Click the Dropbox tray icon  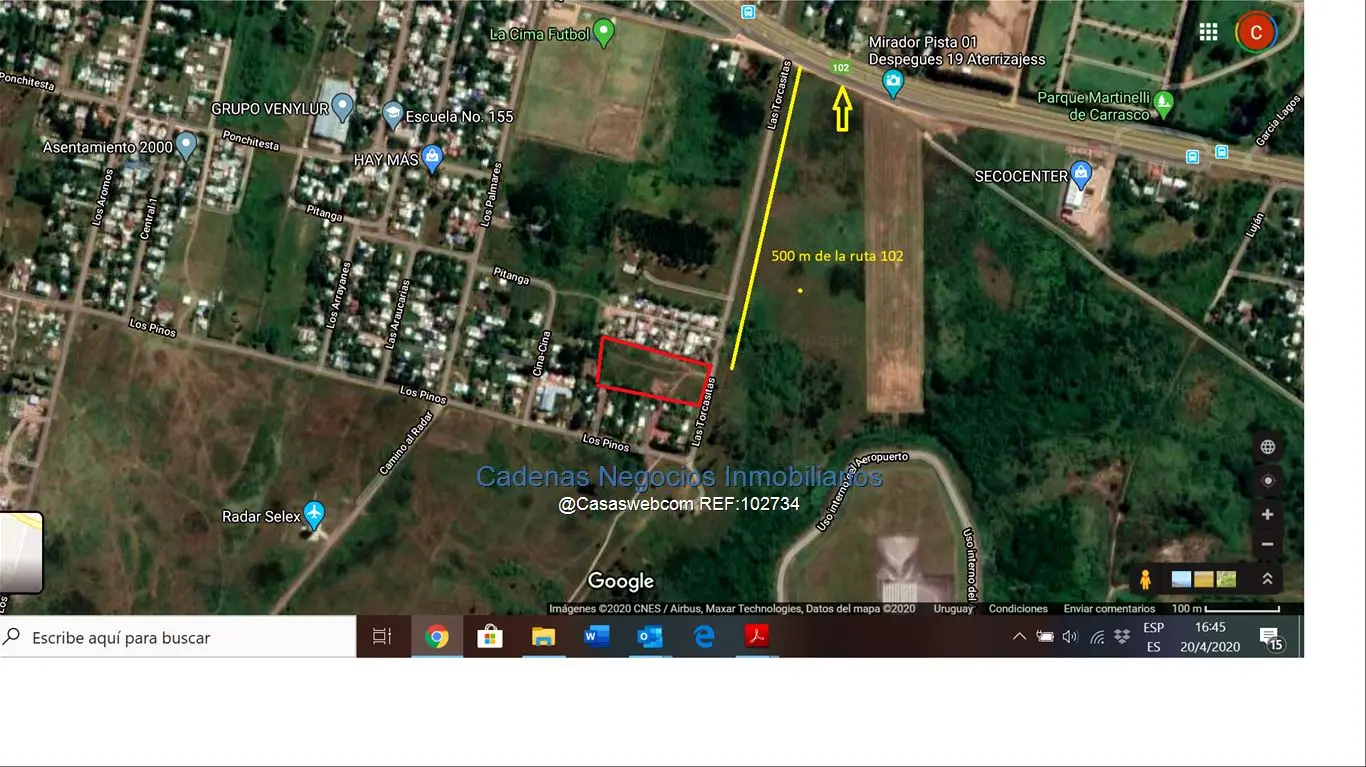[x=1121, y=637]
